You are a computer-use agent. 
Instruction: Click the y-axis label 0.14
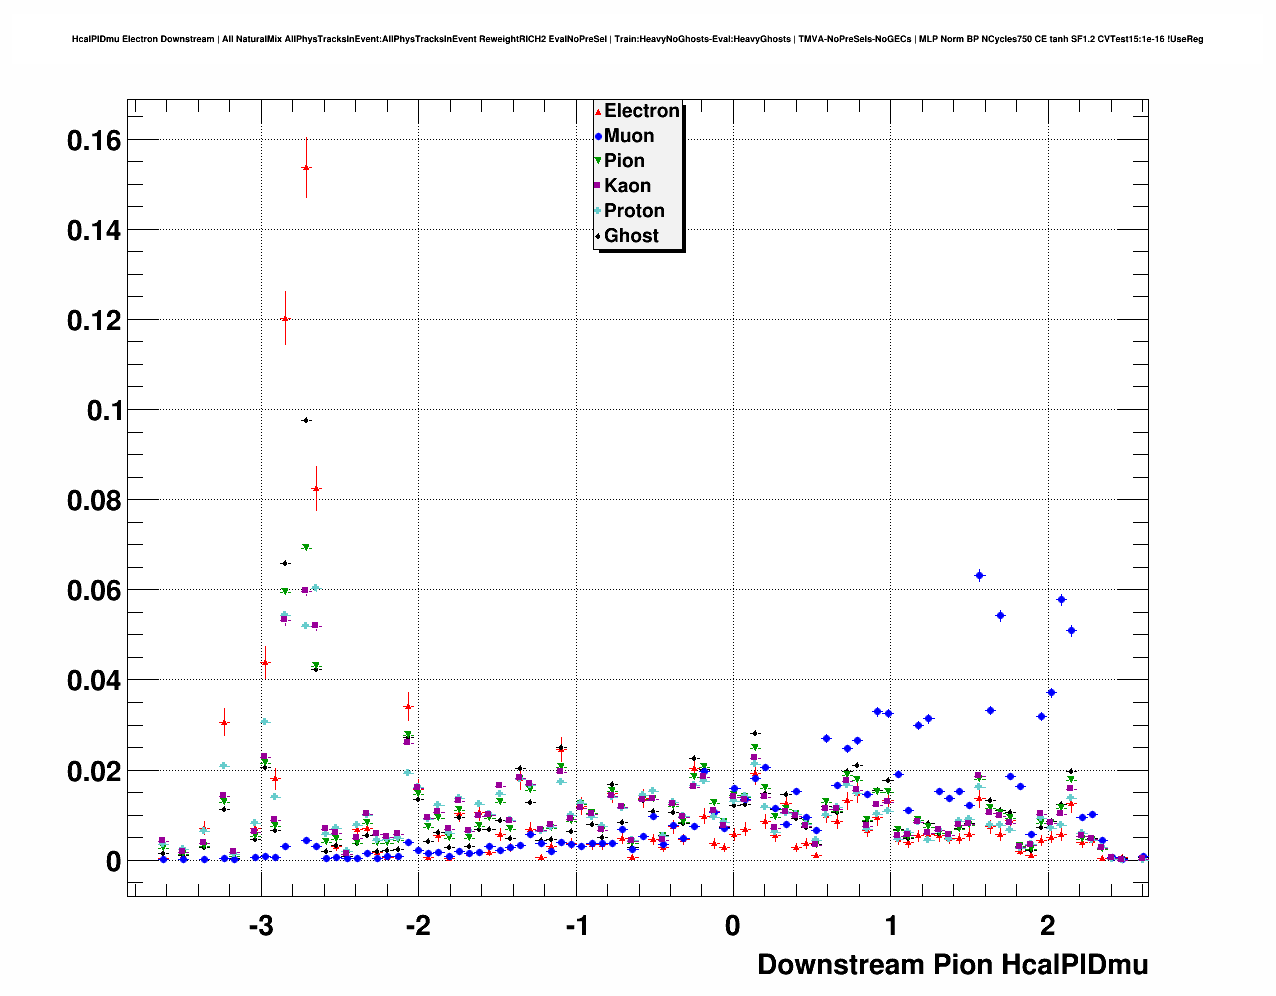click(x=94, y=231)
